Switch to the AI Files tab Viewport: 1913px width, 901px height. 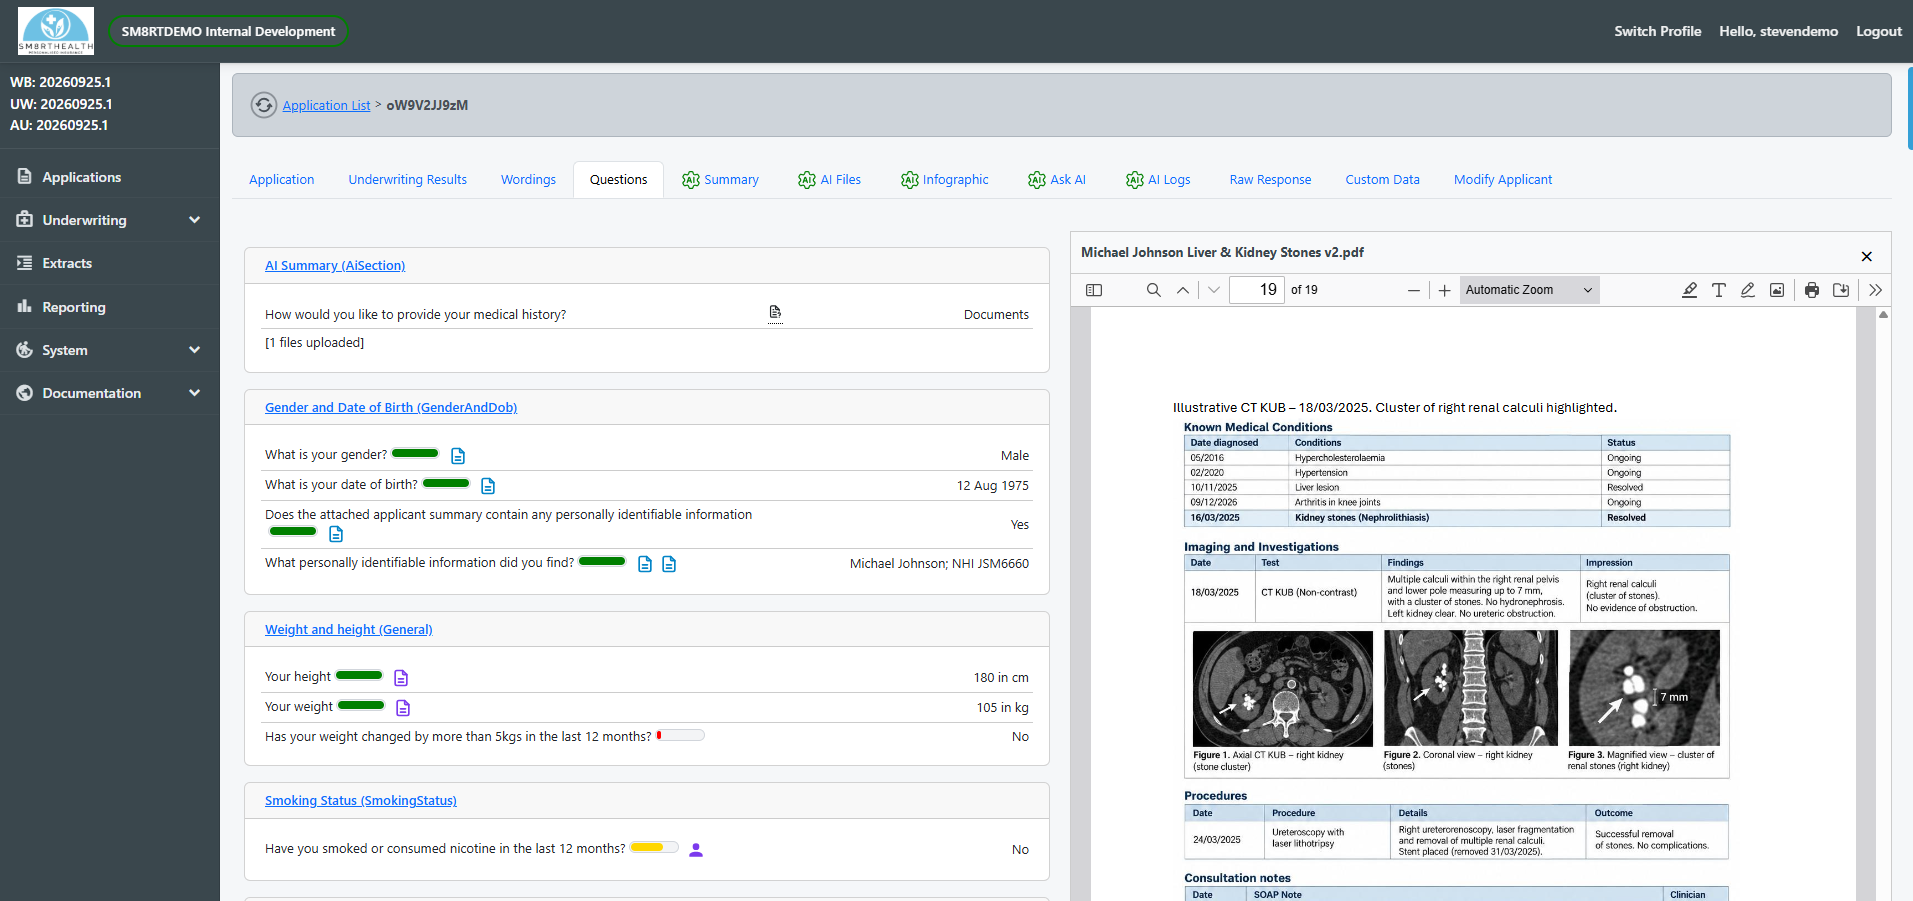[829, 180]
